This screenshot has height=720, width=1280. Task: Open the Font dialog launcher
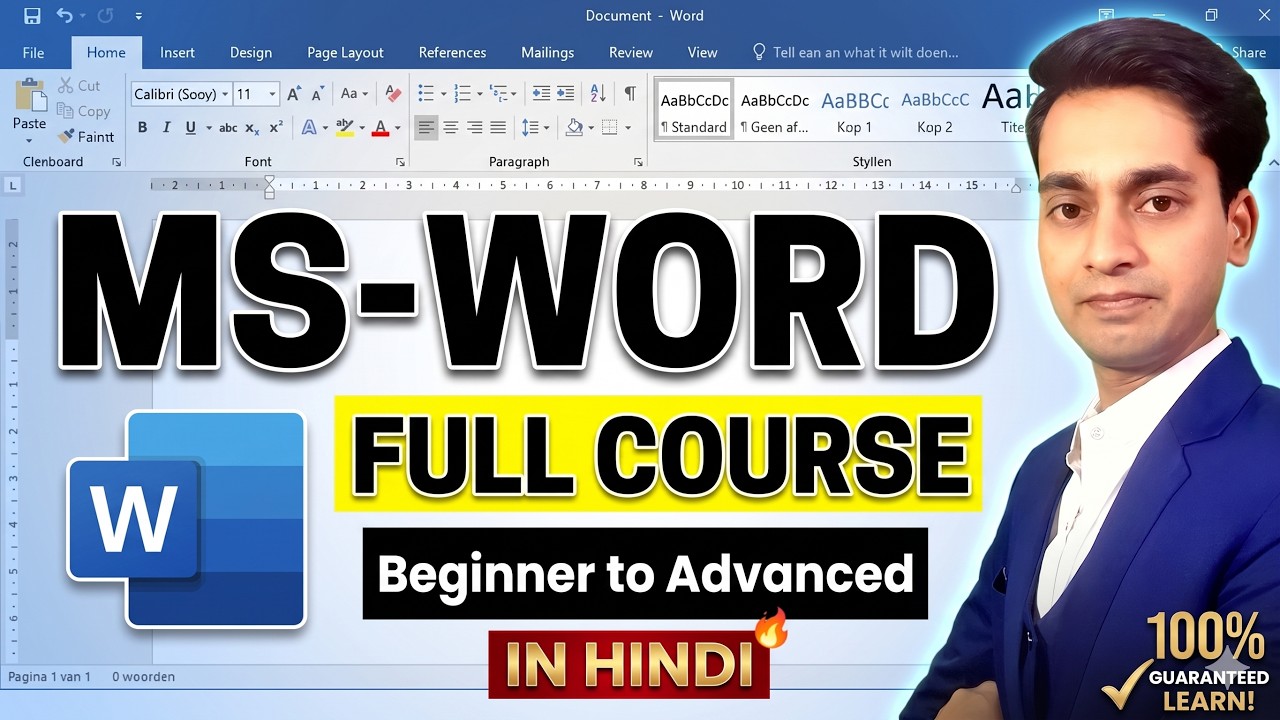click(x=400, y=162)
